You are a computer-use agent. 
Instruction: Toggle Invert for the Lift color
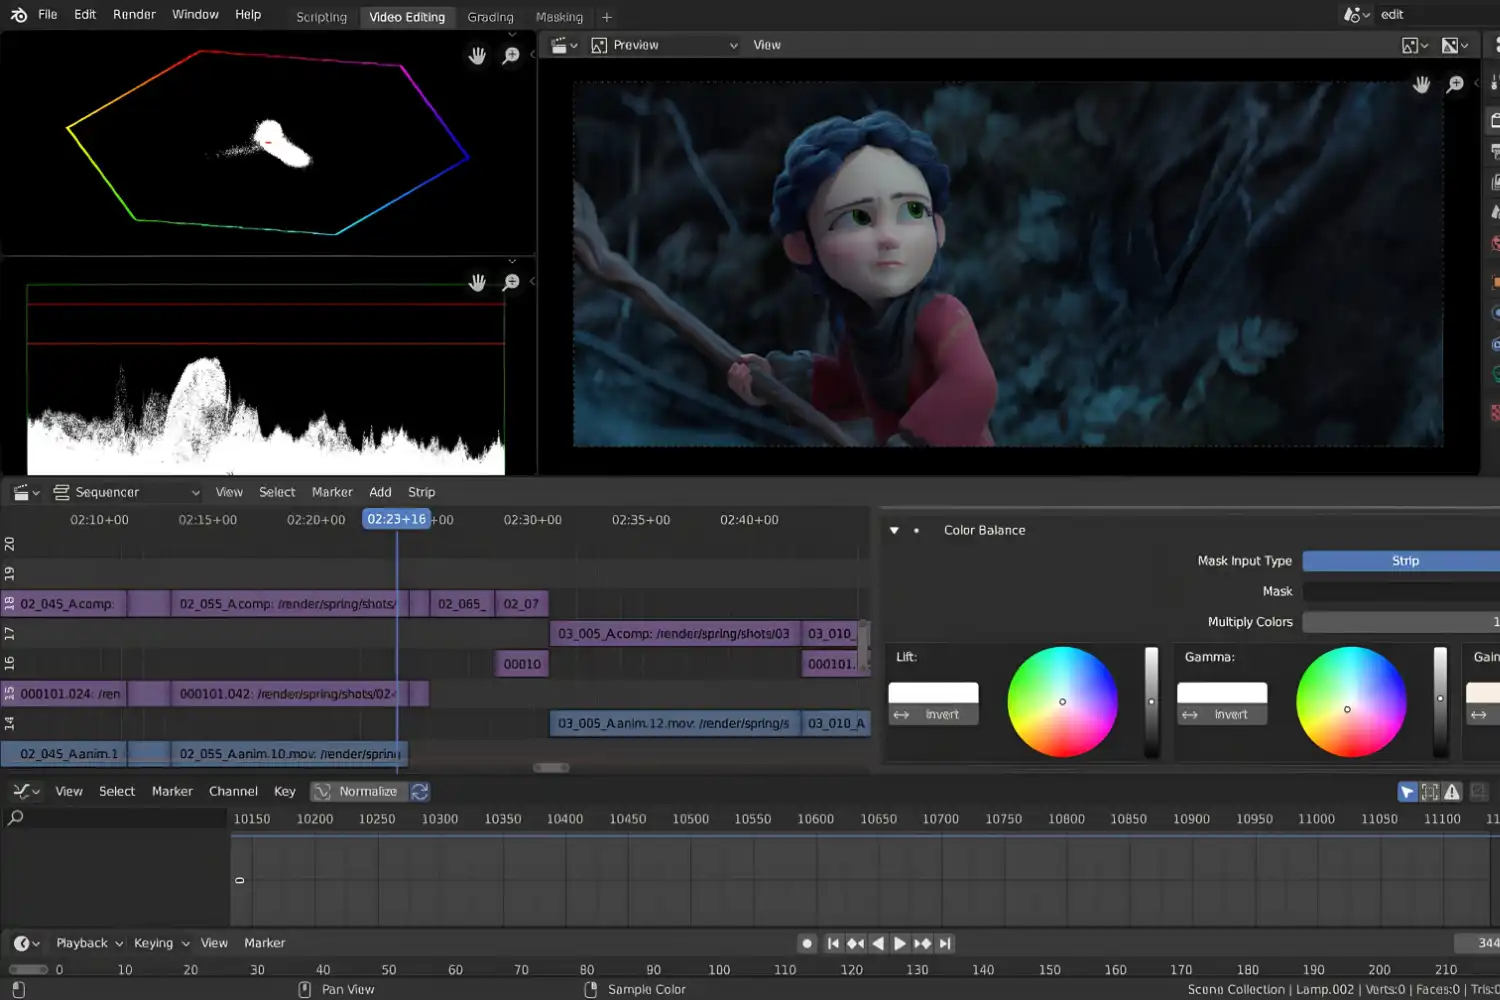(933, 715)
